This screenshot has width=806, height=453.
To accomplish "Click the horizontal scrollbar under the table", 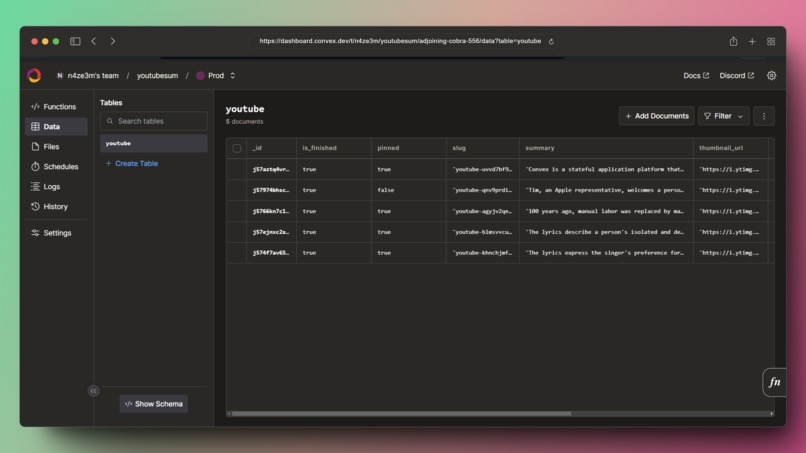I will 401,413.
